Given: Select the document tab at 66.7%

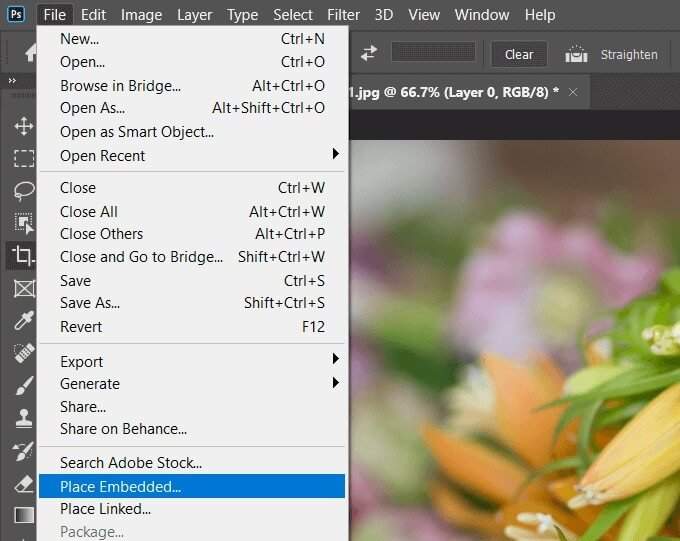Looking at the screenshot, I should pos(468,92).
